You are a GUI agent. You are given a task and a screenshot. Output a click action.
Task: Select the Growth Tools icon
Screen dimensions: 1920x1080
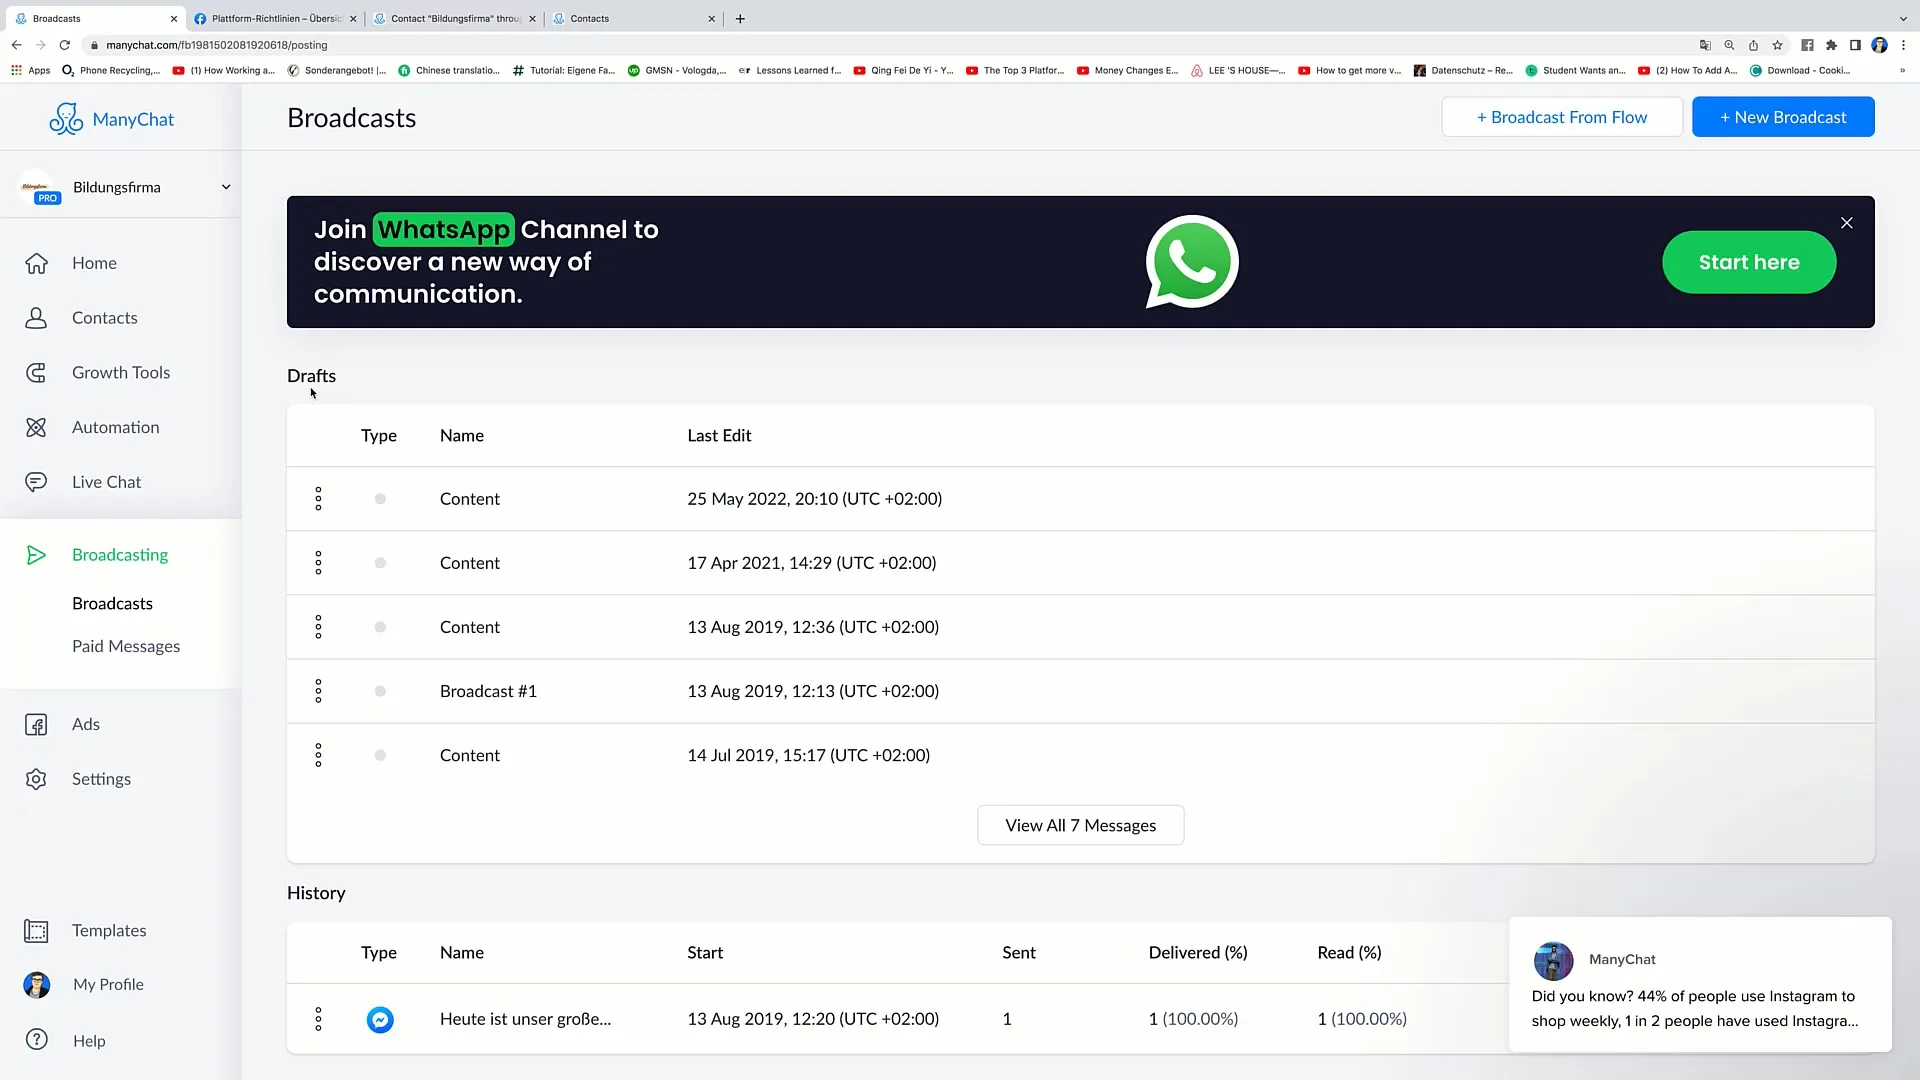(x=36, y=372)
